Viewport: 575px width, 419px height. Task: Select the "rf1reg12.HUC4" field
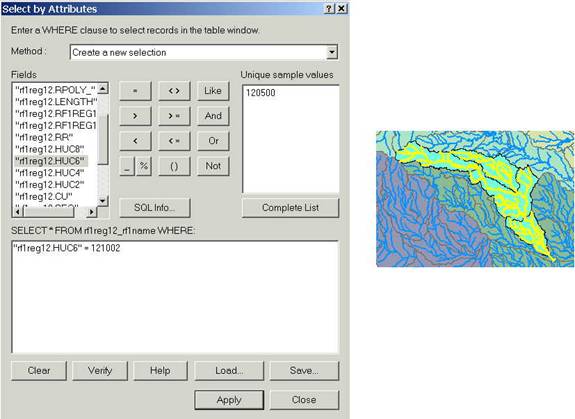50,173
